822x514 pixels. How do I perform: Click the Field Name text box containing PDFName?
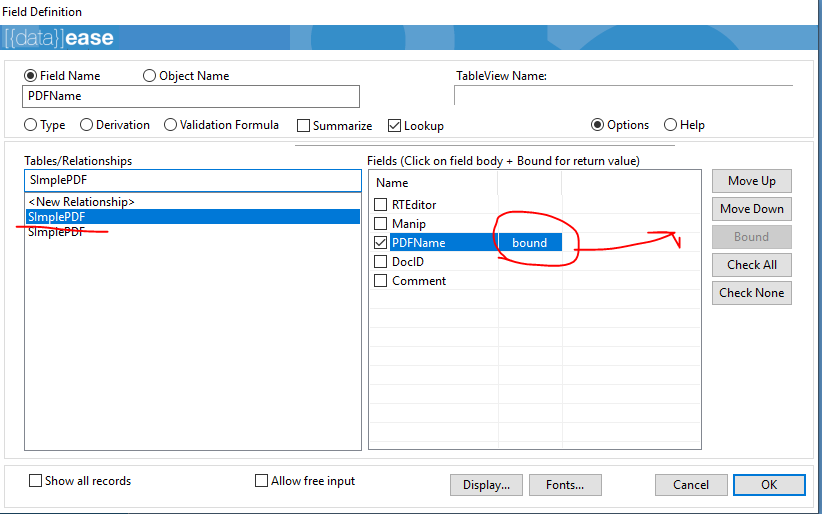[191, 97]
